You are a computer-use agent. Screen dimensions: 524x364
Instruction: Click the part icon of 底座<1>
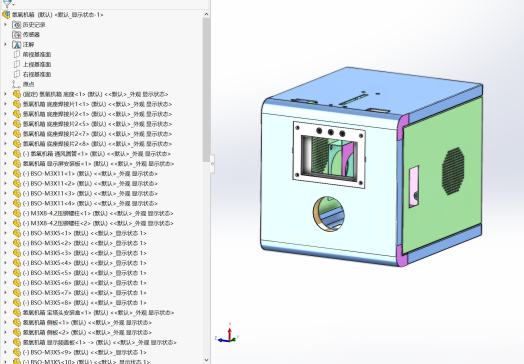click(17, 94)
